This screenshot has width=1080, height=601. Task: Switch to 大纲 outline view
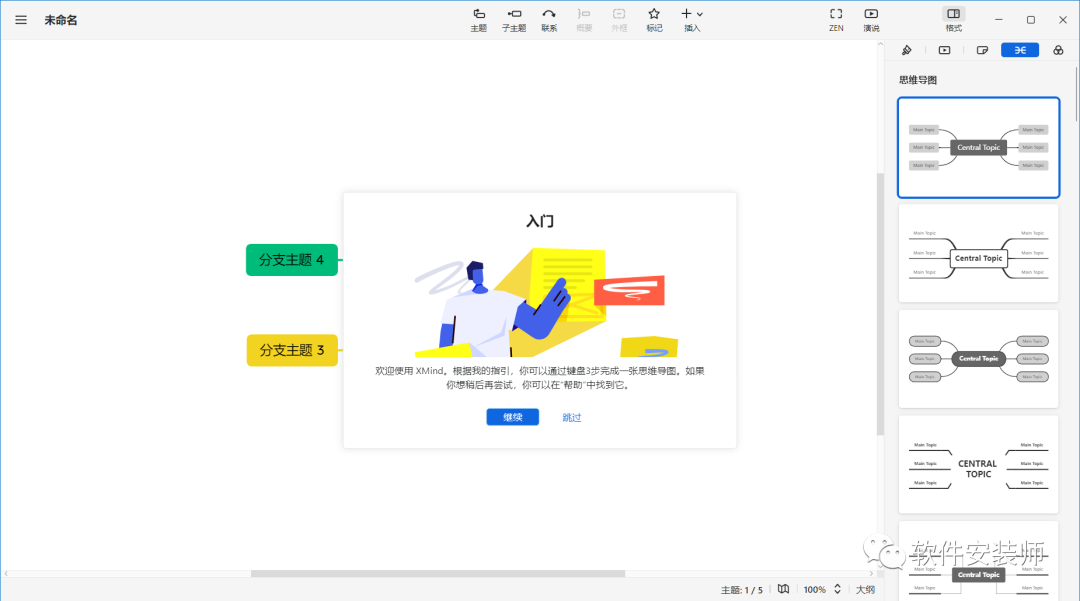point(865,590)
